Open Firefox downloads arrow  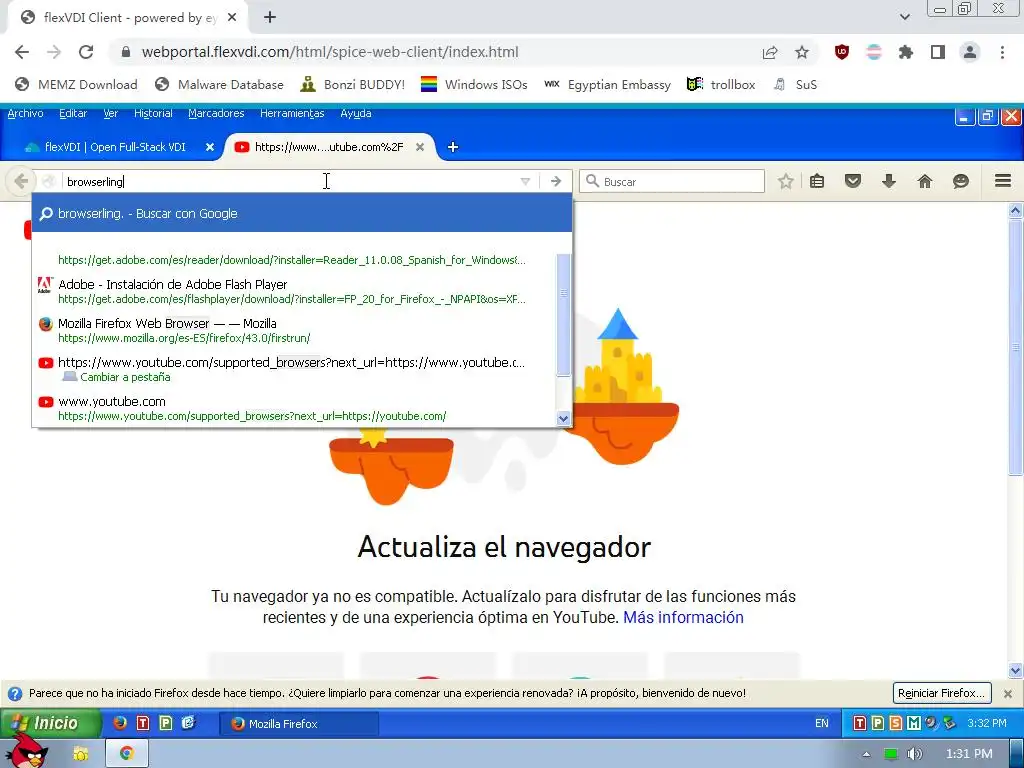click(x=889, y=182)
